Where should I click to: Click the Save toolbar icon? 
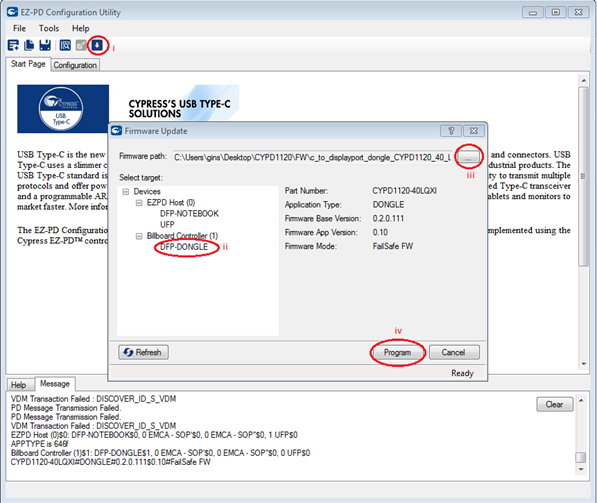45,45
